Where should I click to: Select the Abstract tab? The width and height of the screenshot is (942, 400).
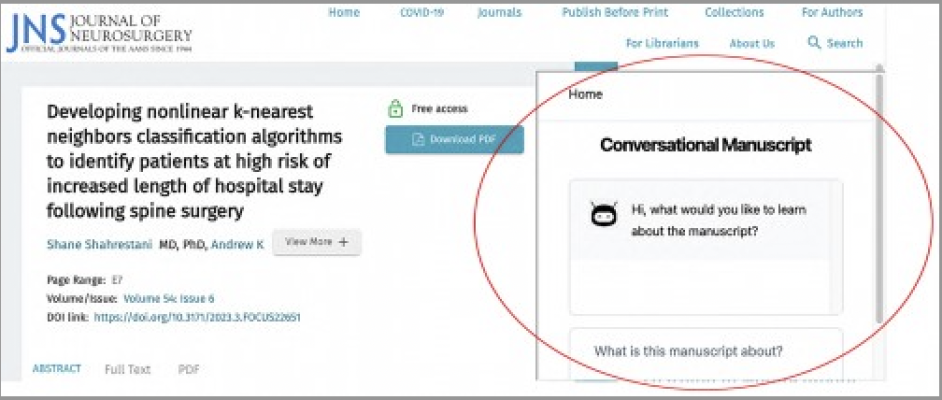pyautogui.click(x=57, y=369)
